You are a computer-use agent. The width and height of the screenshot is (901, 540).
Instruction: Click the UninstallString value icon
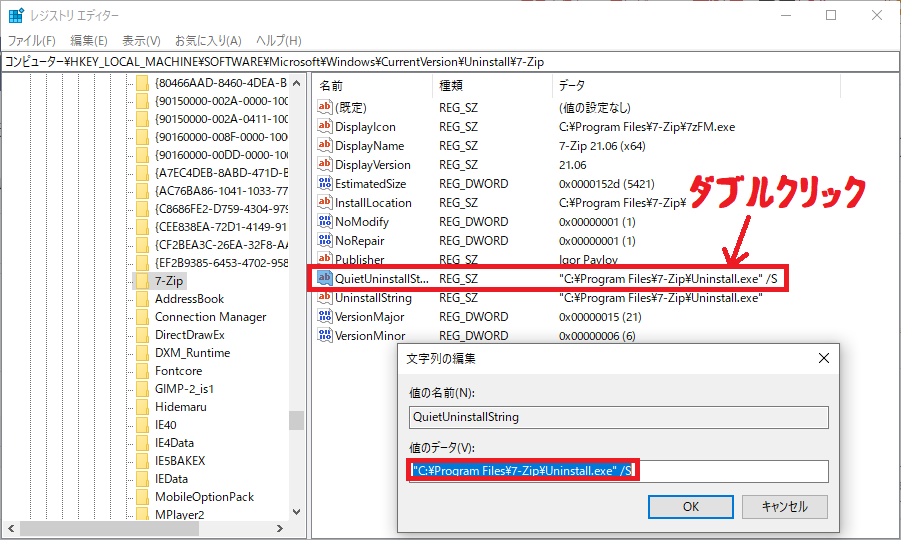point(325,298)
